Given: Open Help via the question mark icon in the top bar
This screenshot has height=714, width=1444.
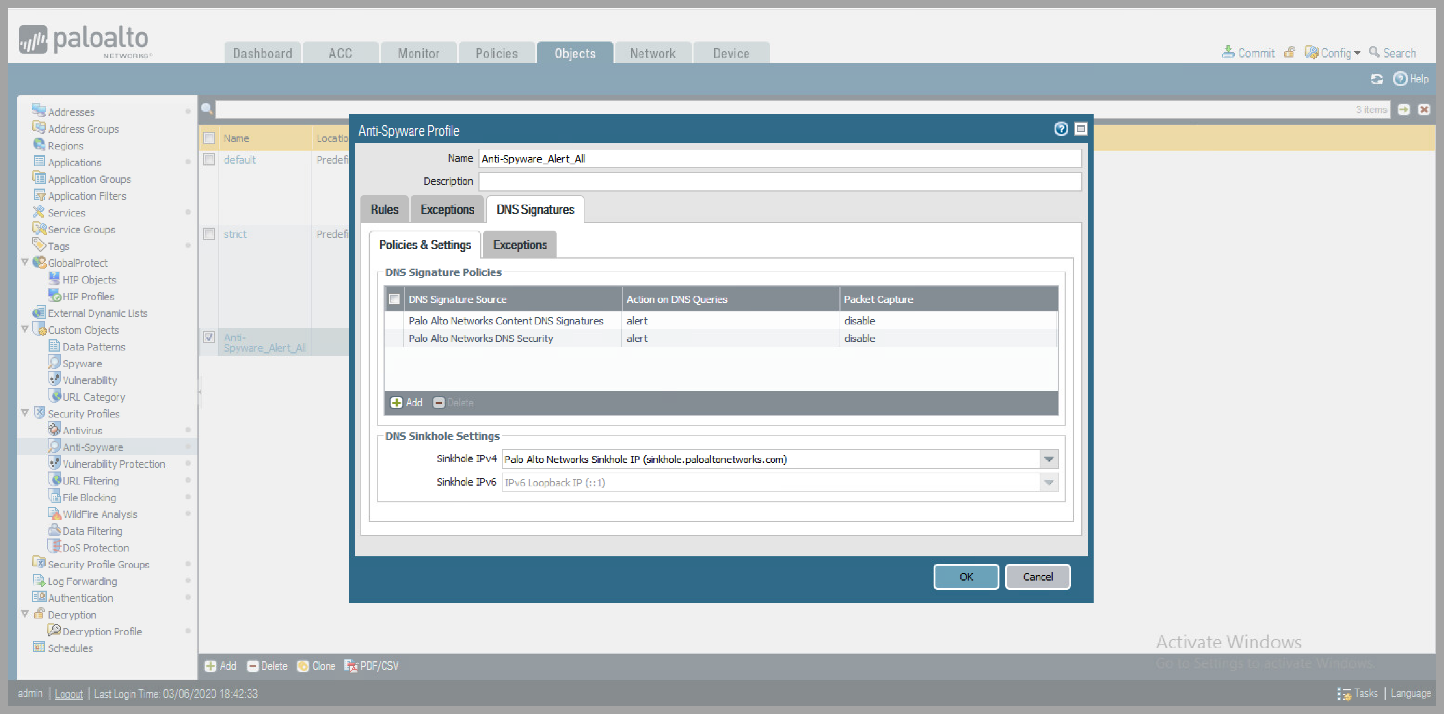Looking at the screenshot, I should (1400, 79).
